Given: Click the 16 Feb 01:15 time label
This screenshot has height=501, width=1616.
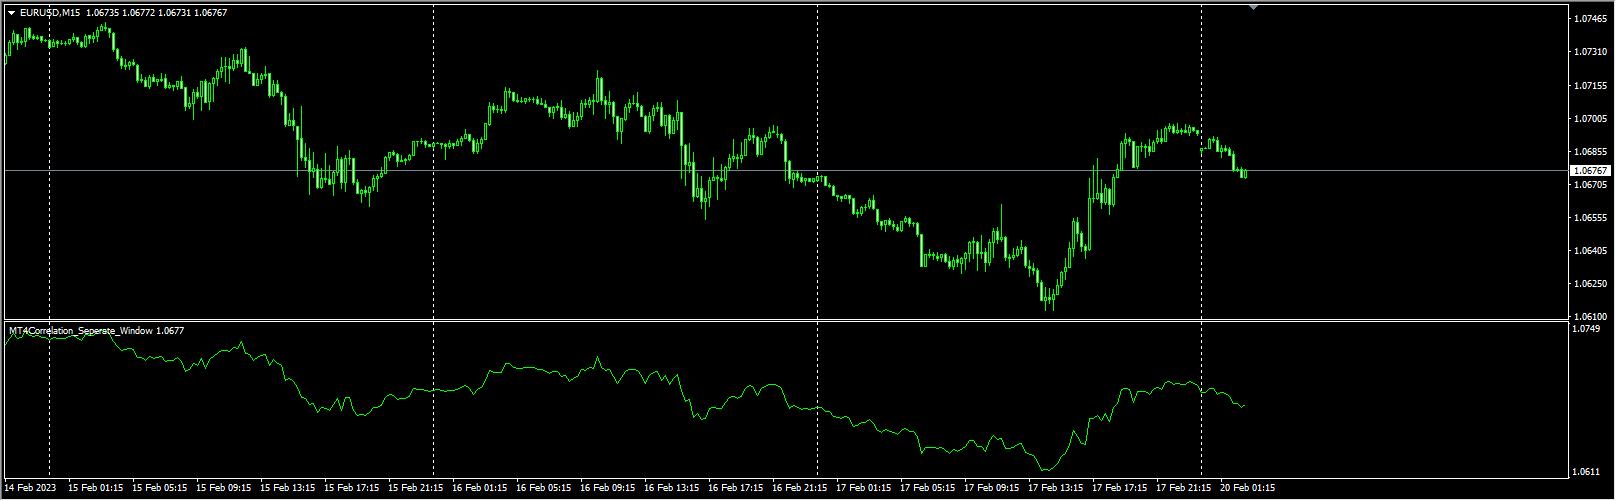Looking at the screenshot, I should [480, 489].
